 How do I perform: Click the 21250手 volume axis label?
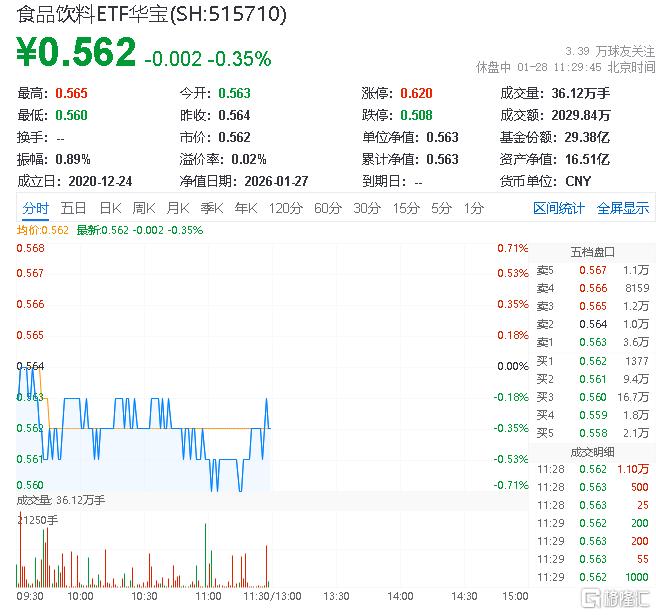38,520
